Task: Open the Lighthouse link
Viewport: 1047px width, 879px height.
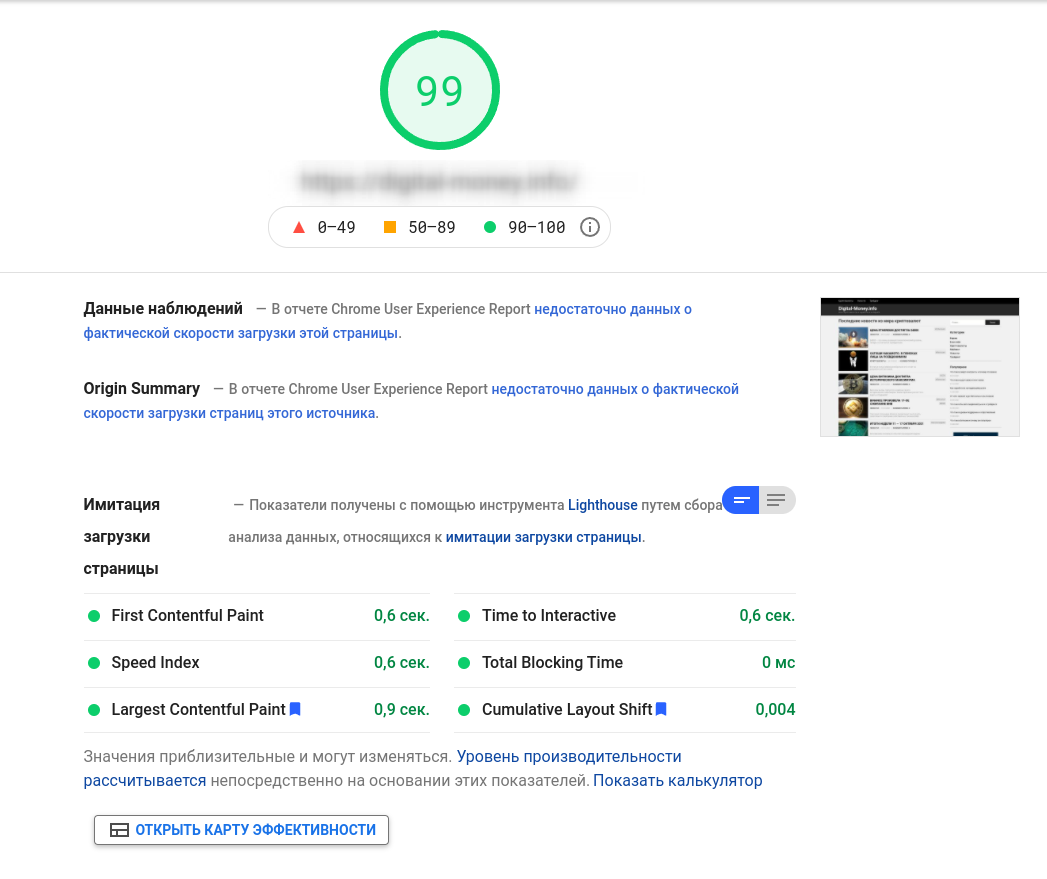Action: pyautogui.click(x=603, y=505)
